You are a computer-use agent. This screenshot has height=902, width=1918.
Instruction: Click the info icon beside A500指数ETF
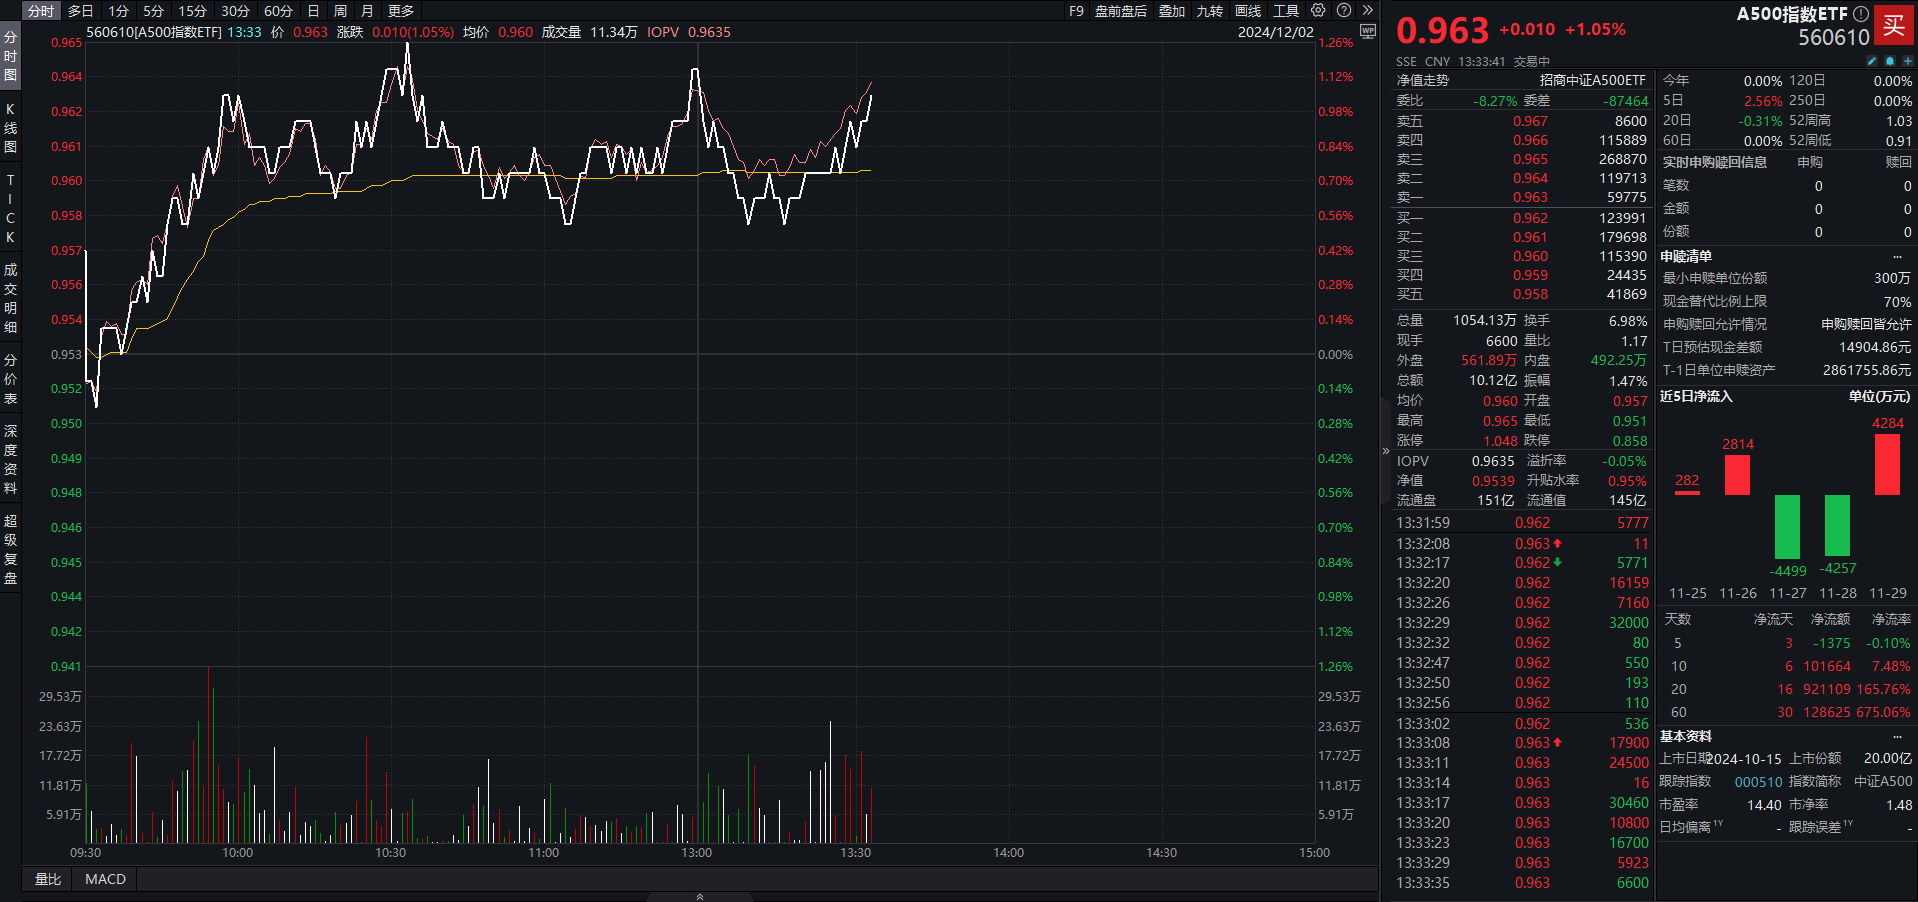[1860, 14]
